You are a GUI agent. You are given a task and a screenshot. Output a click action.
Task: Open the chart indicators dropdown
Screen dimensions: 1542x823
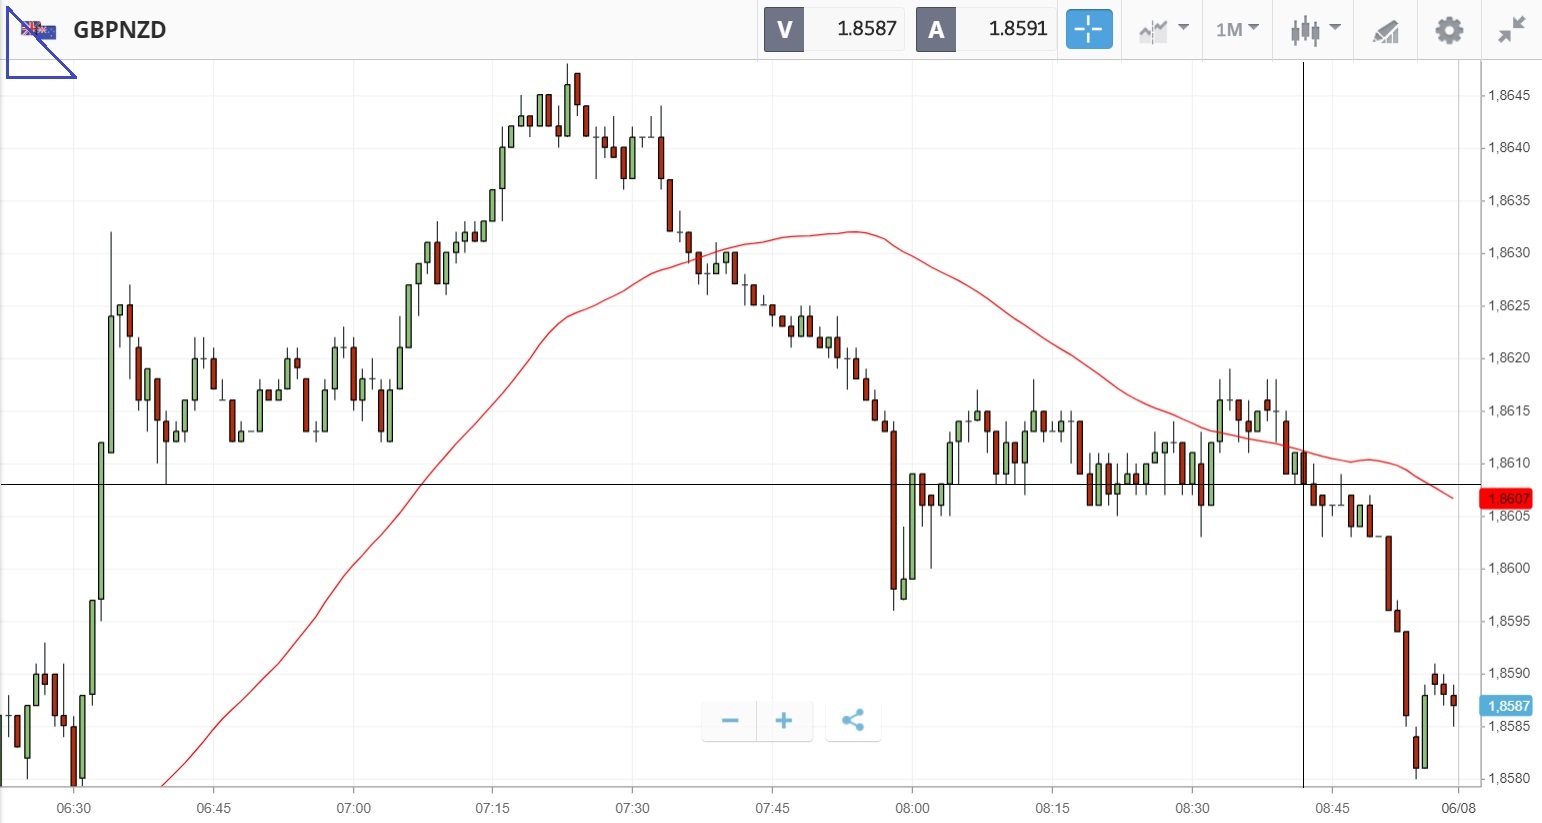click(x=1163, y=30)
